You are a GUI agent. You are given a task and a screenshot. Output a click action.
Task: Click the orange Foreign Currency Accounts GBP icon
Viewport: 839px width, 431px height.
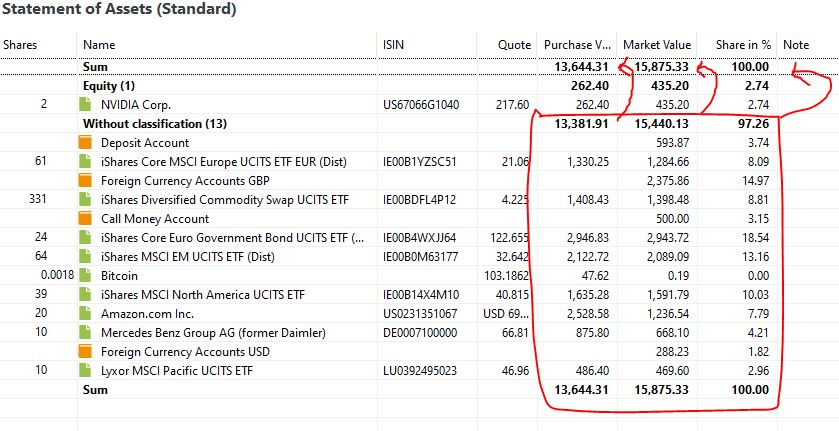(86, 180)
